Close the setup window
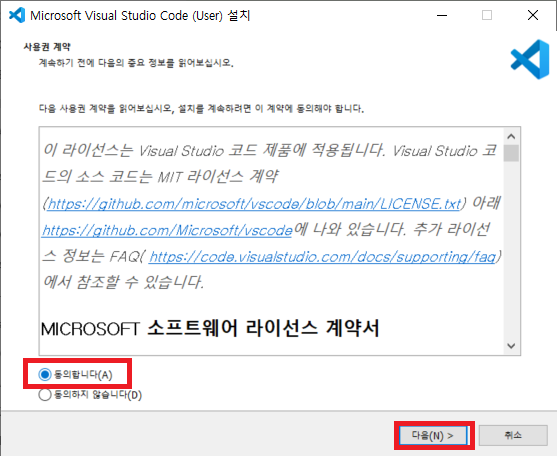Screen dimensions: 557x456 tap(533, 15)
